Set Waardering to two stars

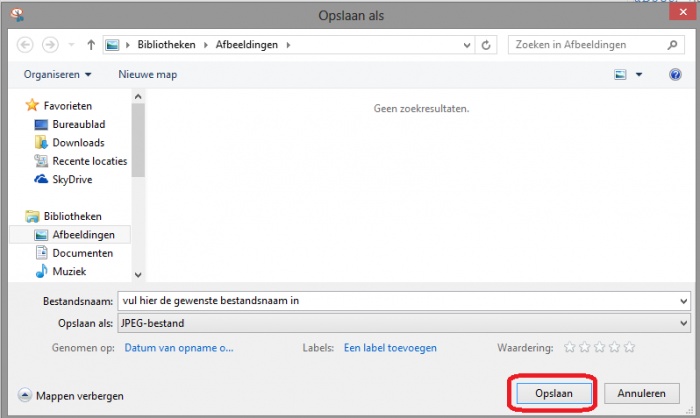point(584,347)
